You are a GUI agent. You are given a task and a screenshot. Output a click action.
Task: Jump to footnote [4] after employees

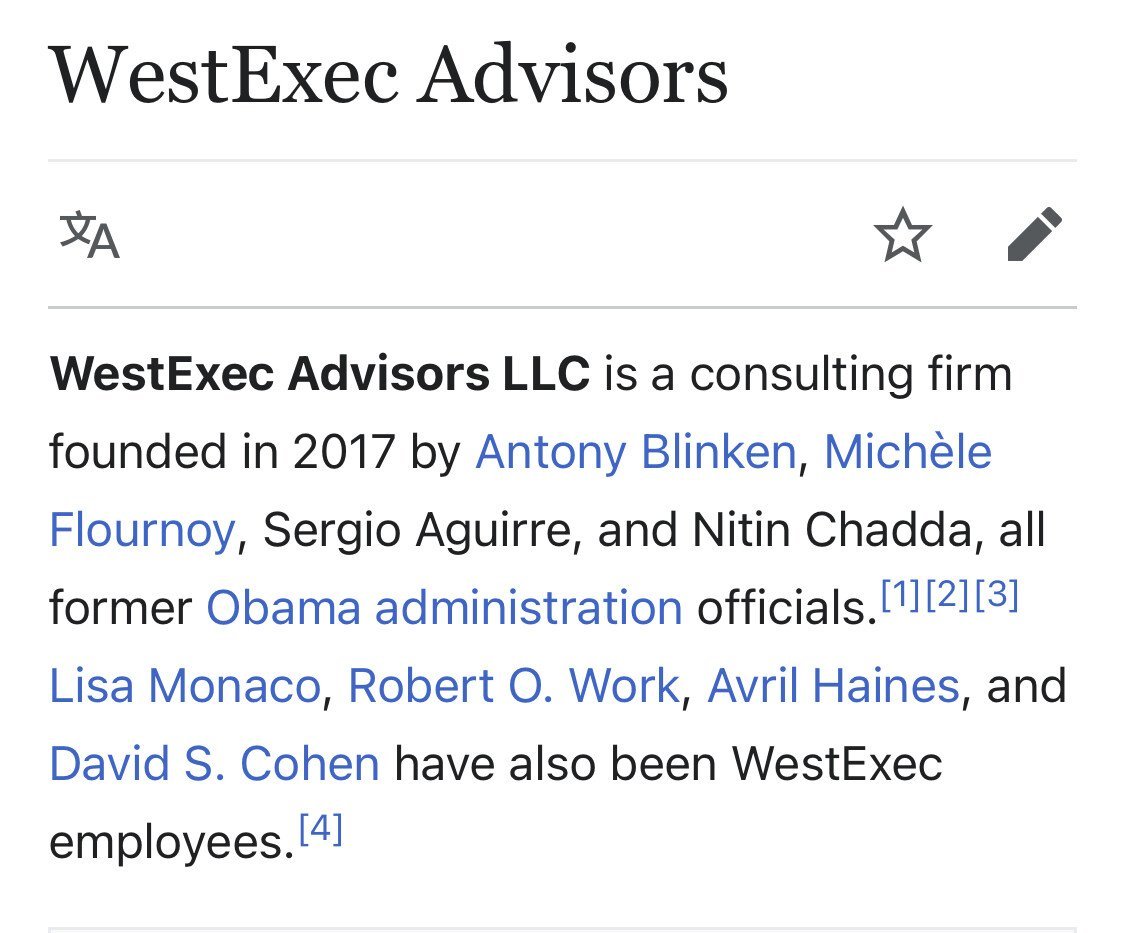[320, 830]
